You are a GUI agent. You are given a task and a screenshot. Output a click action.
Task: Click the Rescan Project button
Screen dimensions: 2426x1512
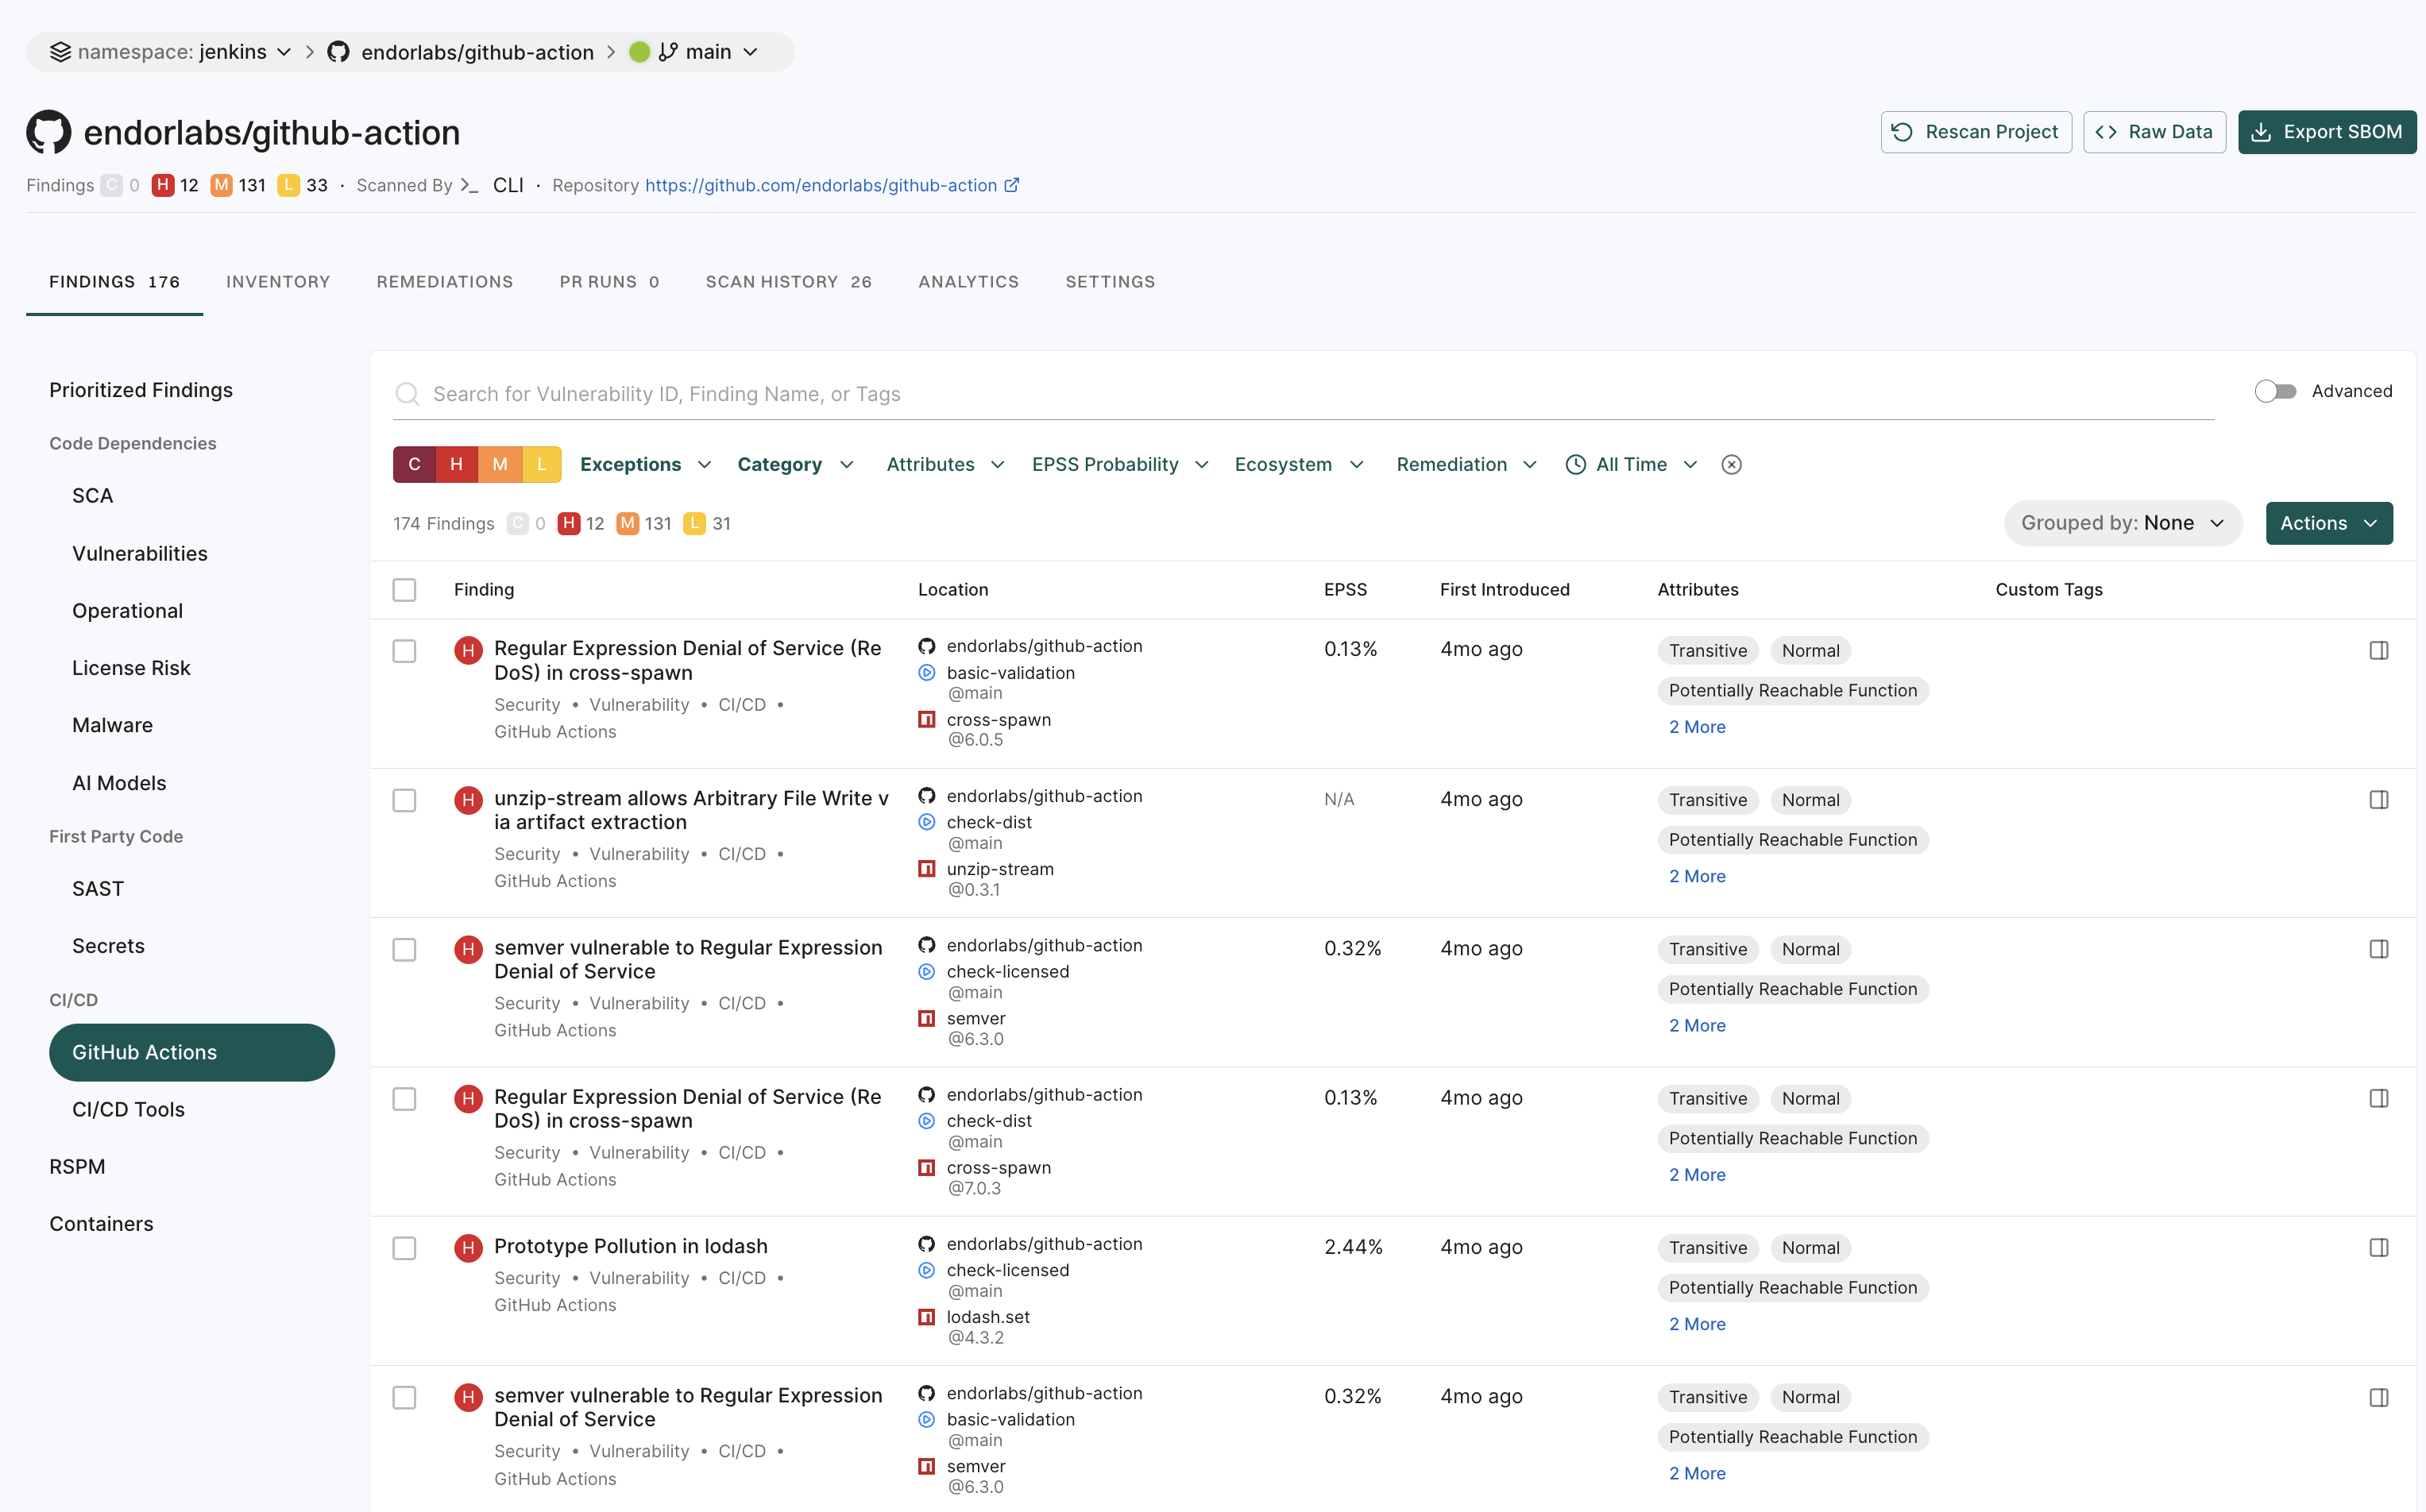(1975, 132)
